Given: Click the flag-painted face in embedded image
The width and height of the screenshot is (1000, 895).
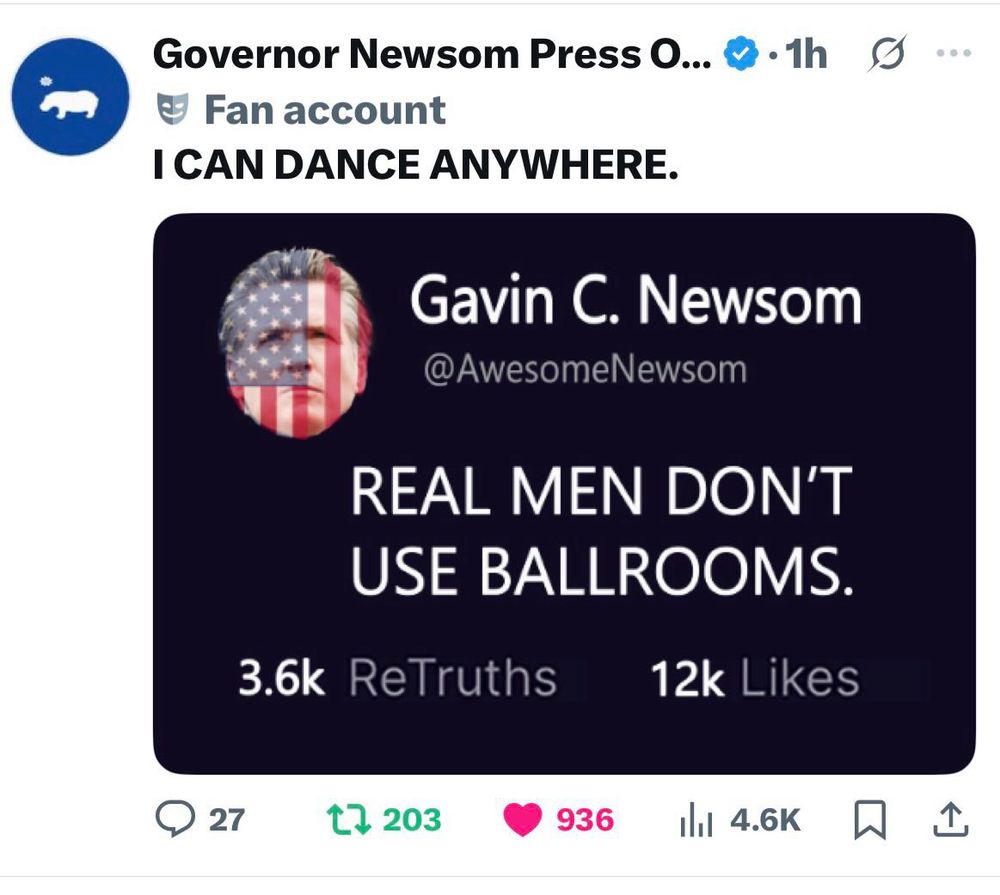Looking at the screenshot, I should tap(295, 343).
